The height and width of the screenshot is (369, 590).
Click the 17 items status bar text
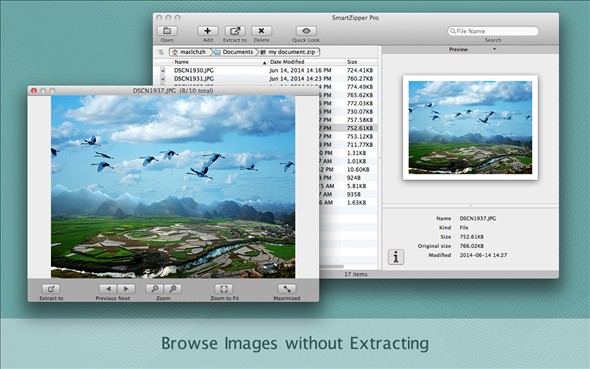[x=356, y=274]
